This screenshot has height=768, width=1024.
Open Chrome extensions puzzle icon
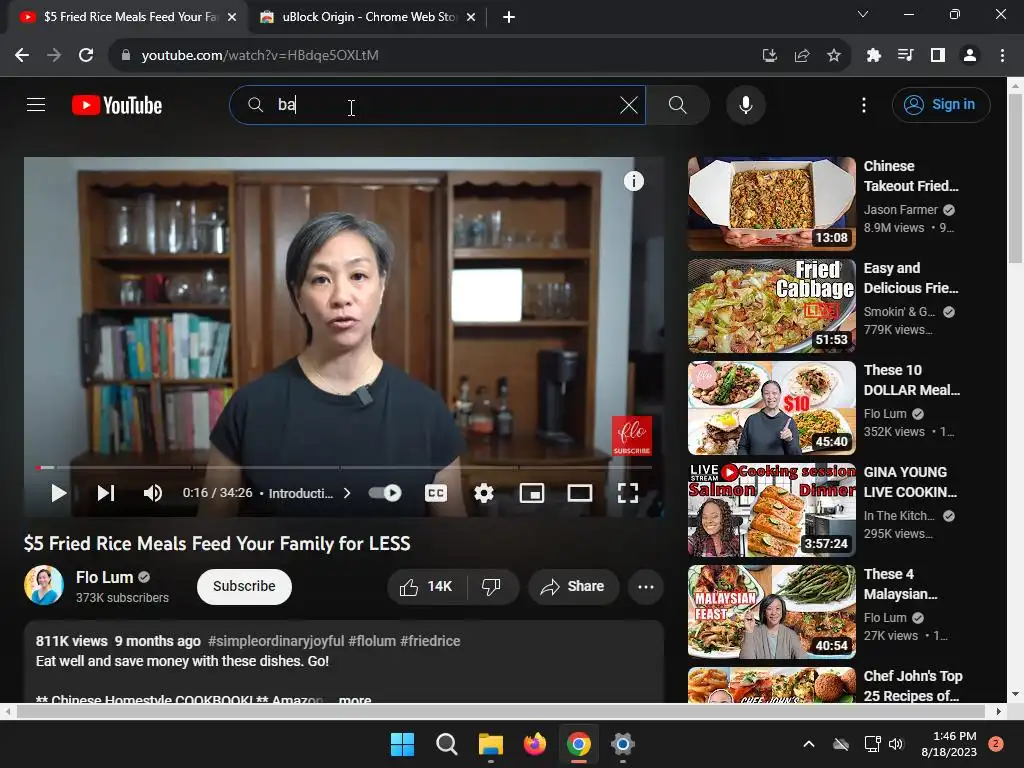[873, 56]
